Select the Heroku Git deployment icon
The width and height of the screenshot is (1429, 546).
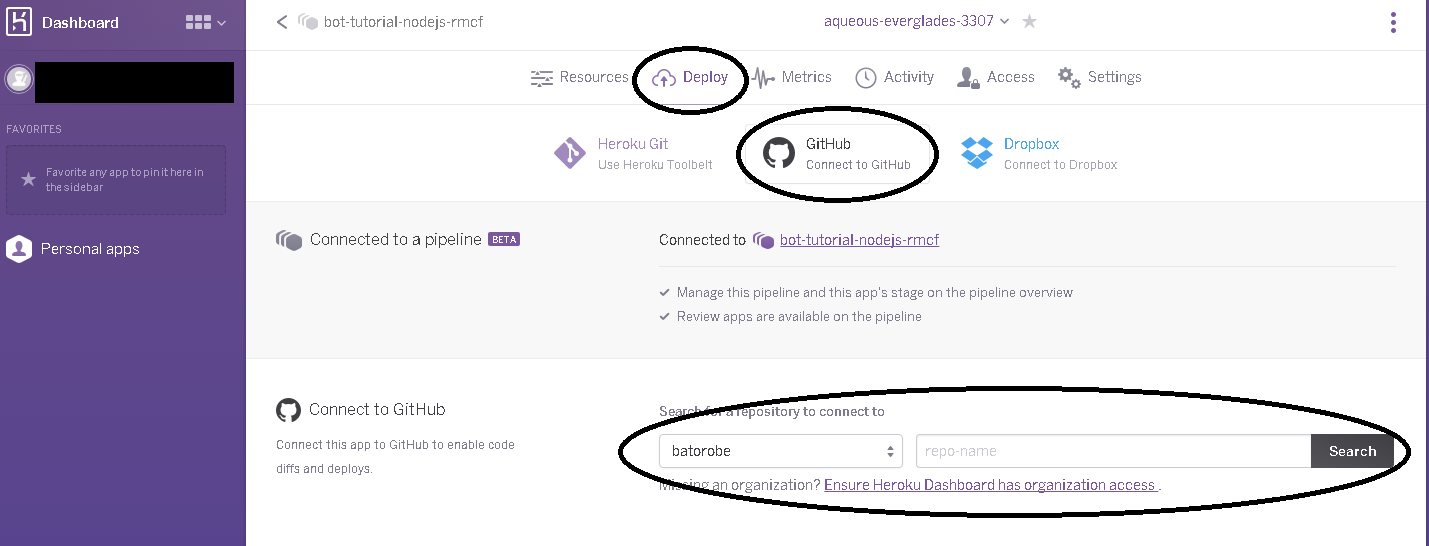pos(570,153)
